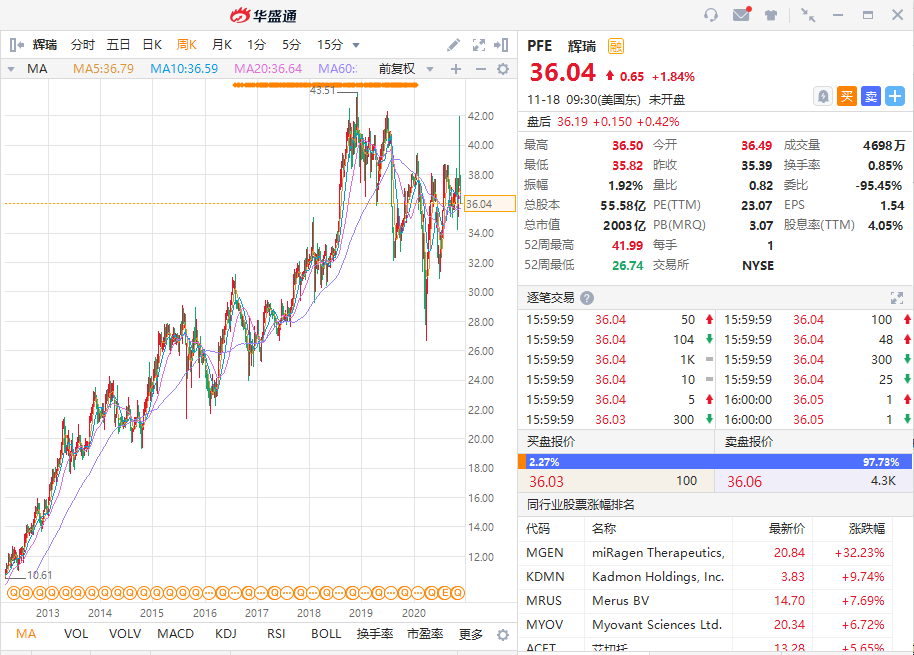Click the MA5:36.79 indicator label
The height and width of the screenshot is (655, 914).
[103, 69]
